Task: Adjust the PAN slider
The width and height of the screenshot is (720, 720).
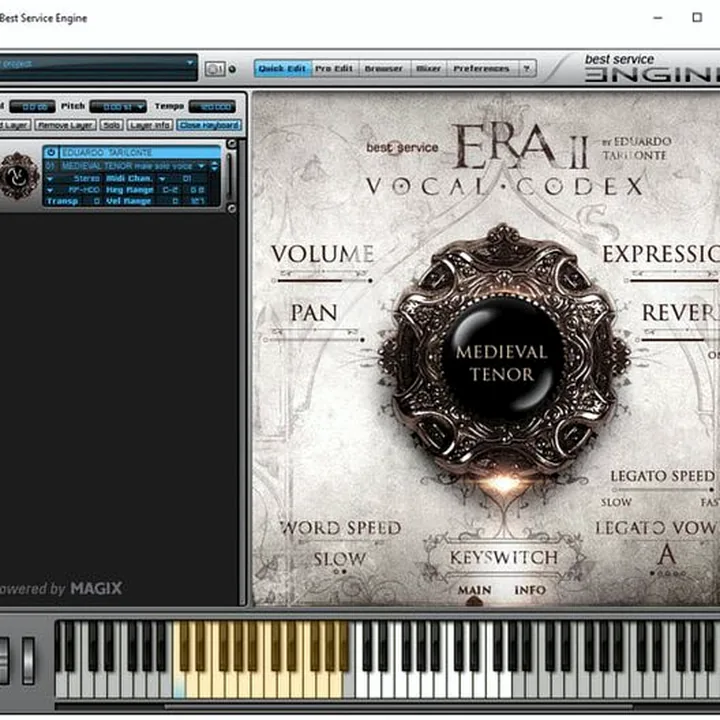Action: (315, 340)
